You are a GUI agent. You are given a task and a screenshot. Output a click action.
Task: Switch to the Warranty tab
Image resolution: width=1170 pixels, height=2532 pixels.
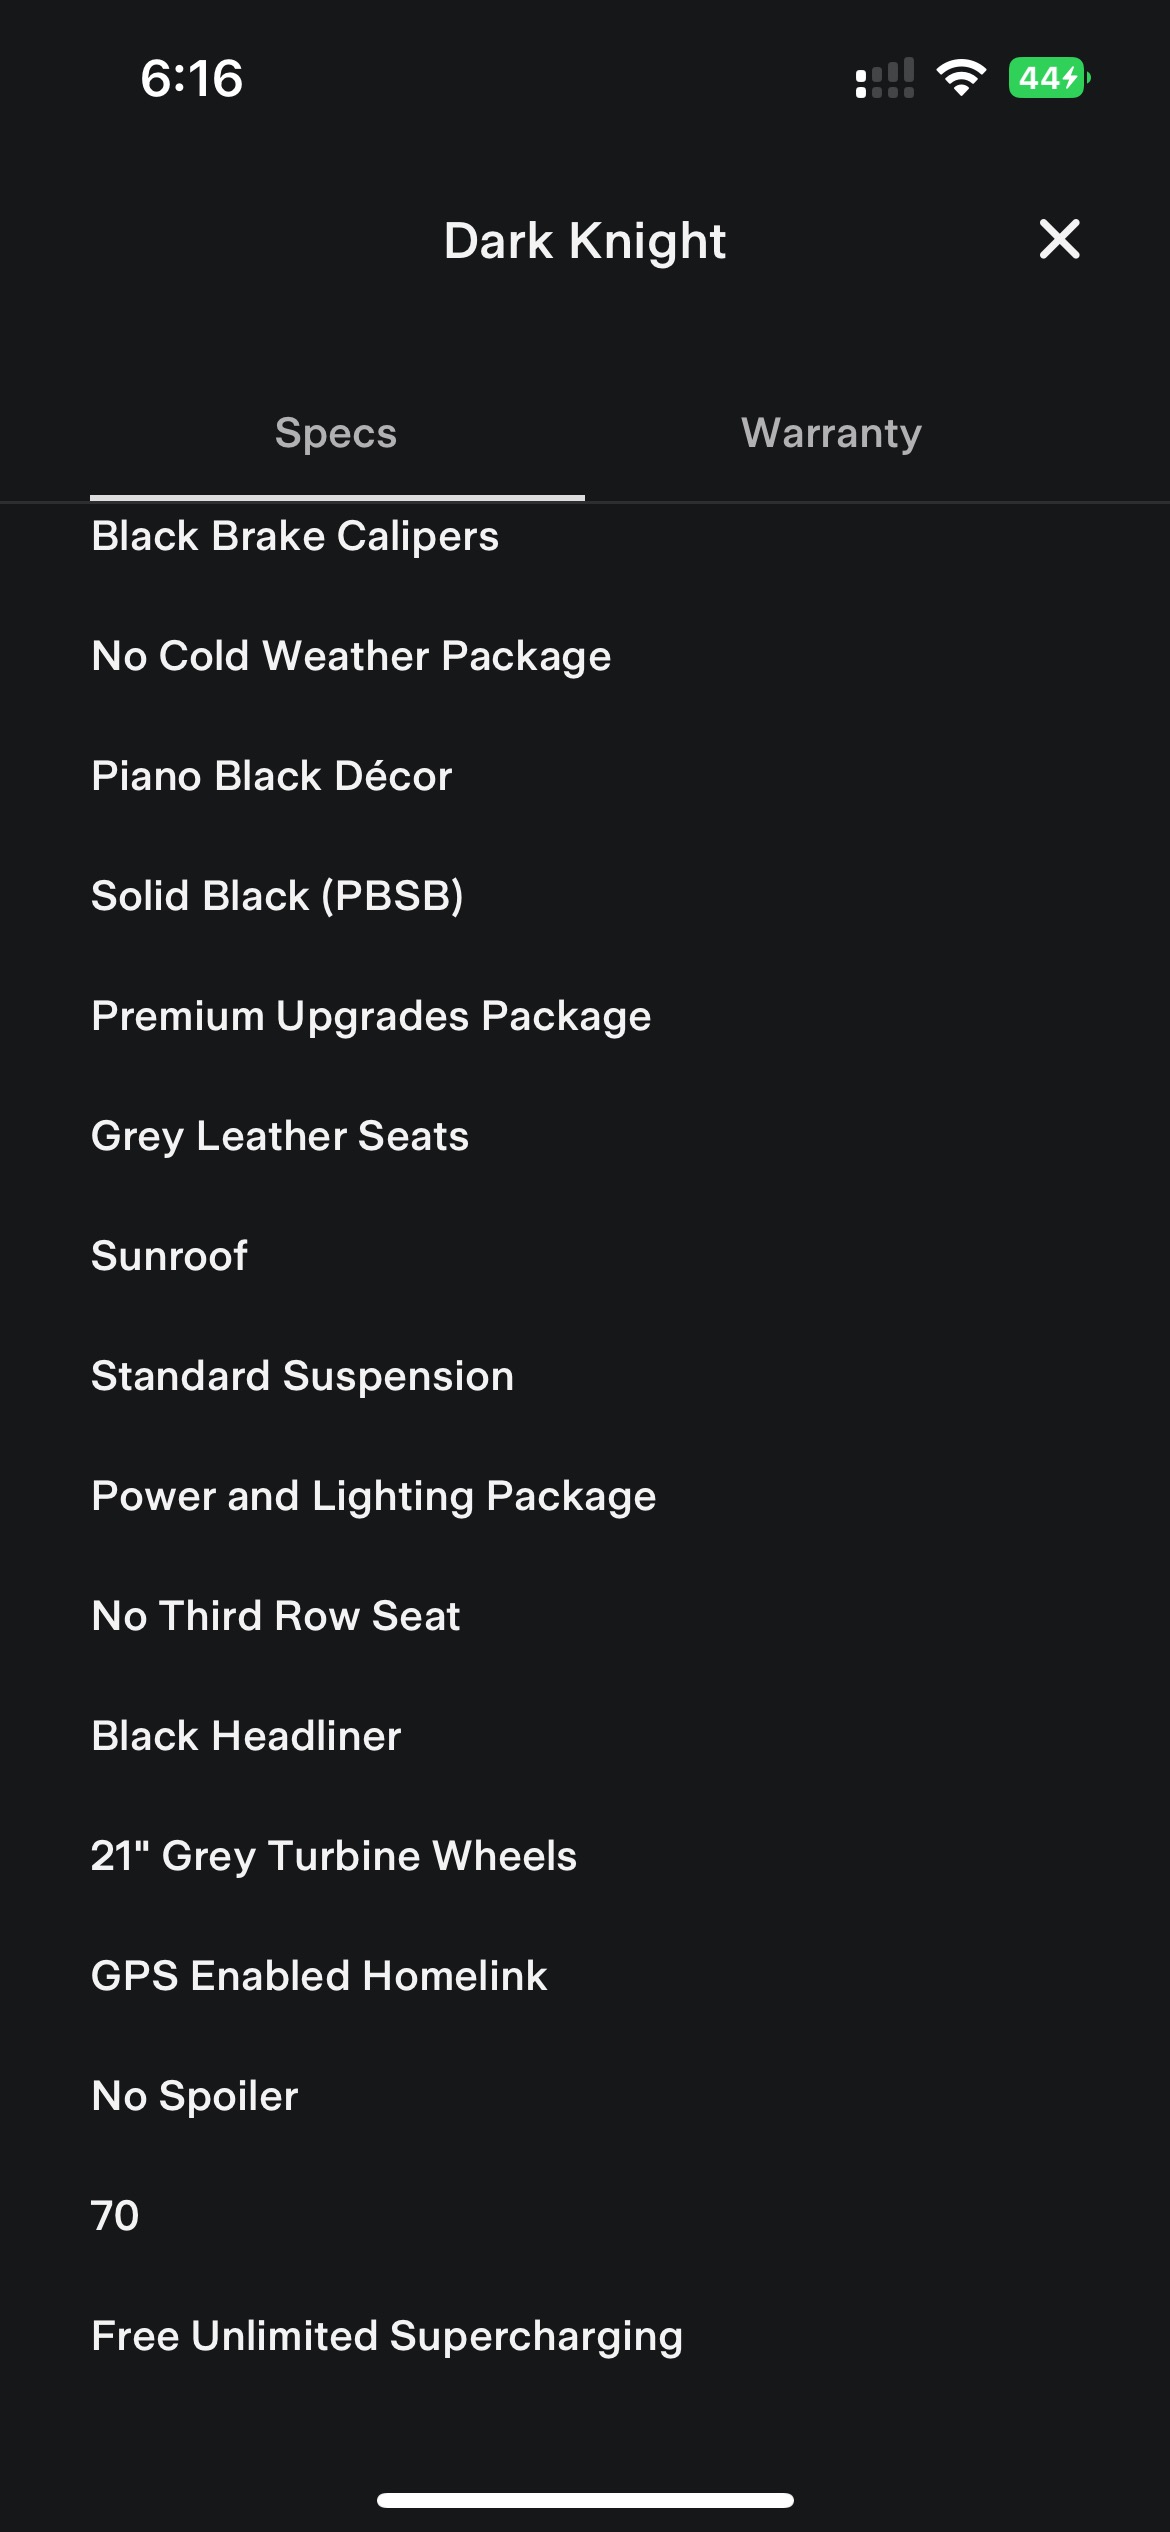pos(831,433)
